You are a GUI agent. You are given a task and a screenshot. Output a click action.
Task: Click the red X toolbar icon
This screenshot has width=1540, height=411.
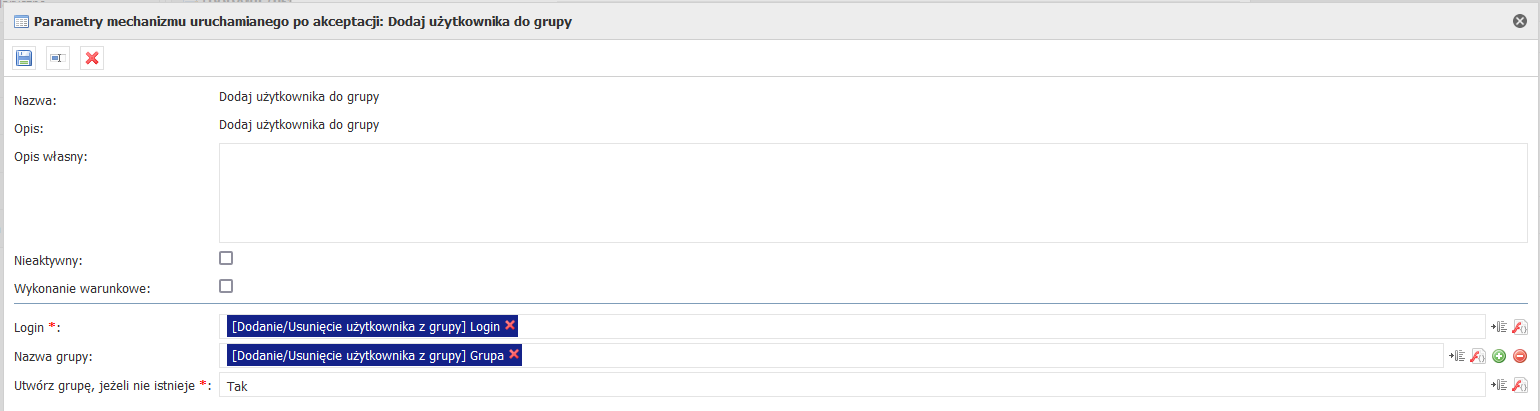click(x=92, y=58)
